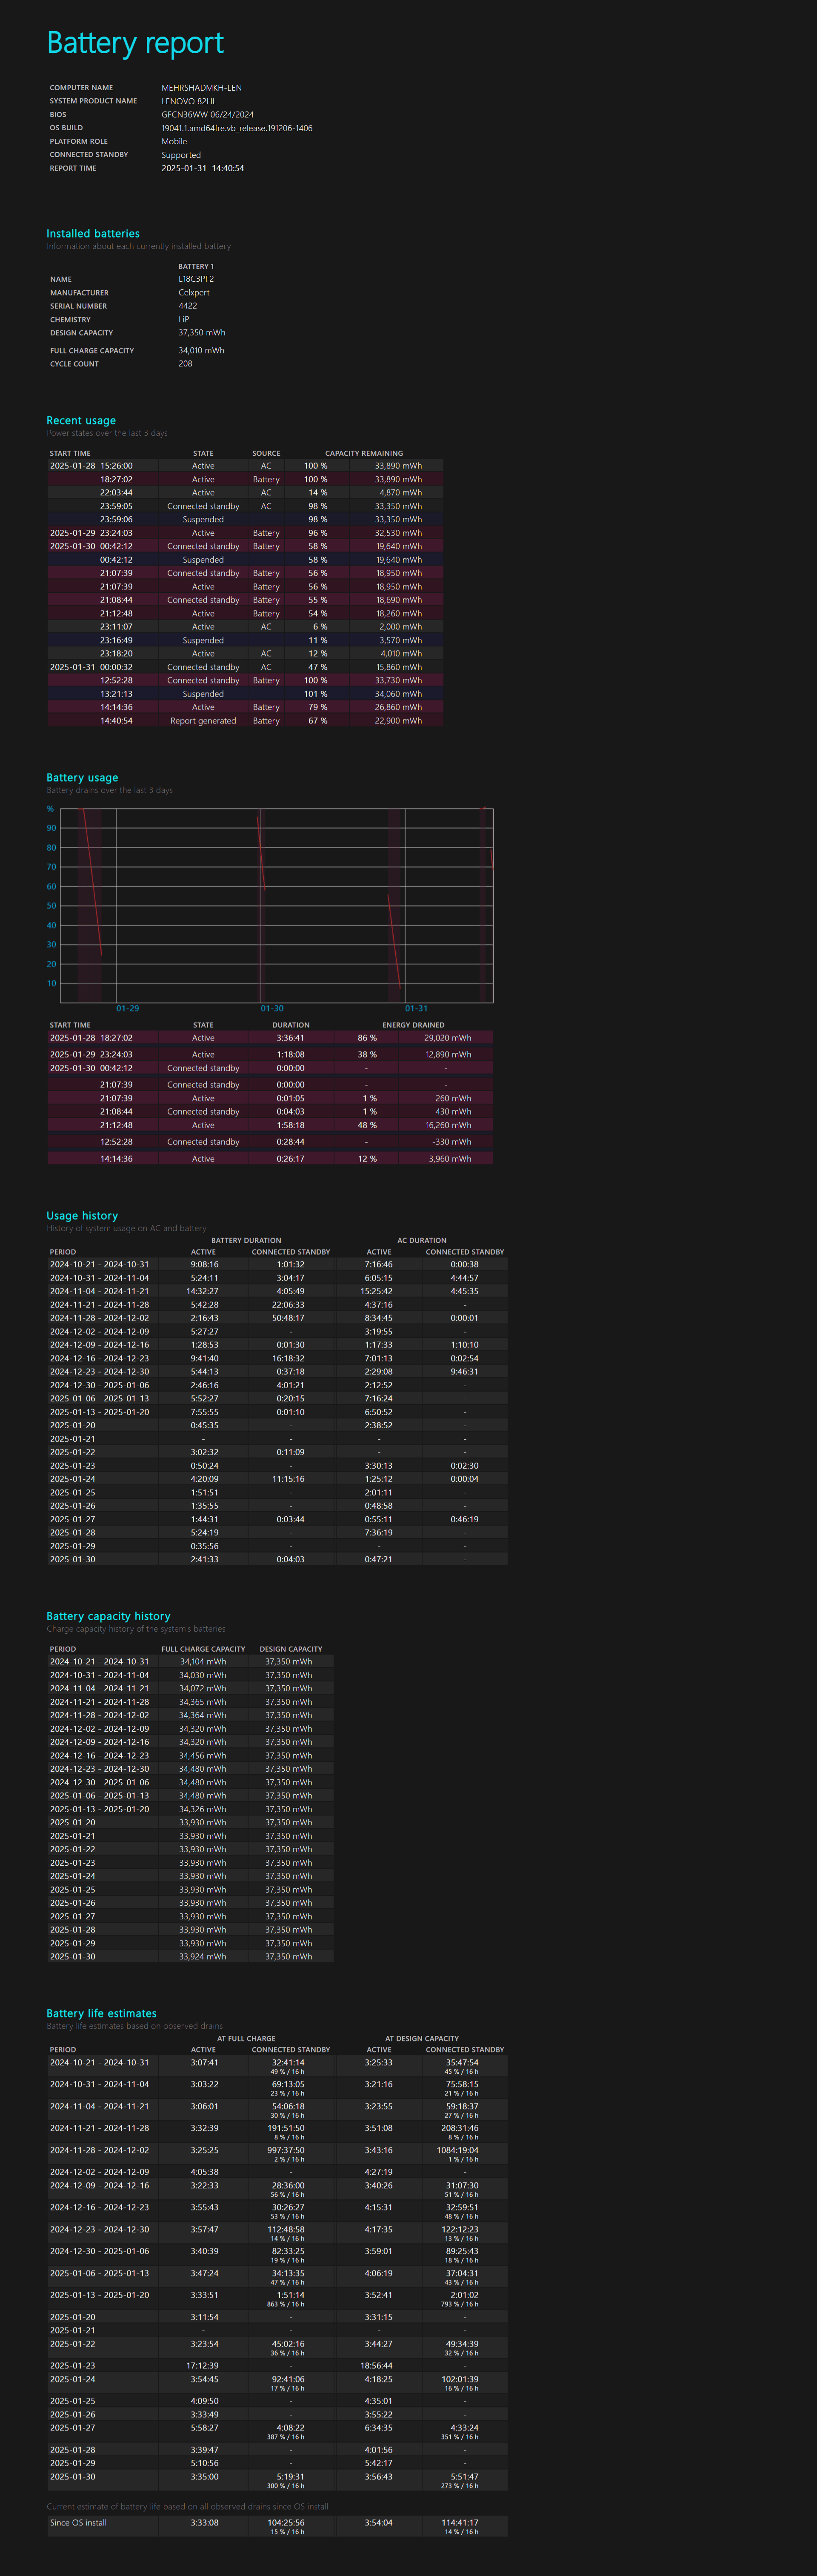
Task: Click the 01-30 date label on chart
Action: click(x=272, y=1008)
